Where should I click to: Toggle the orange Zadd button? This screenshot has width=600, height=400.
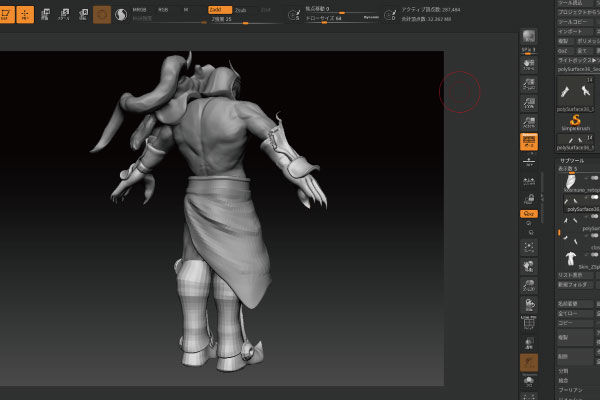coord(220,10)
